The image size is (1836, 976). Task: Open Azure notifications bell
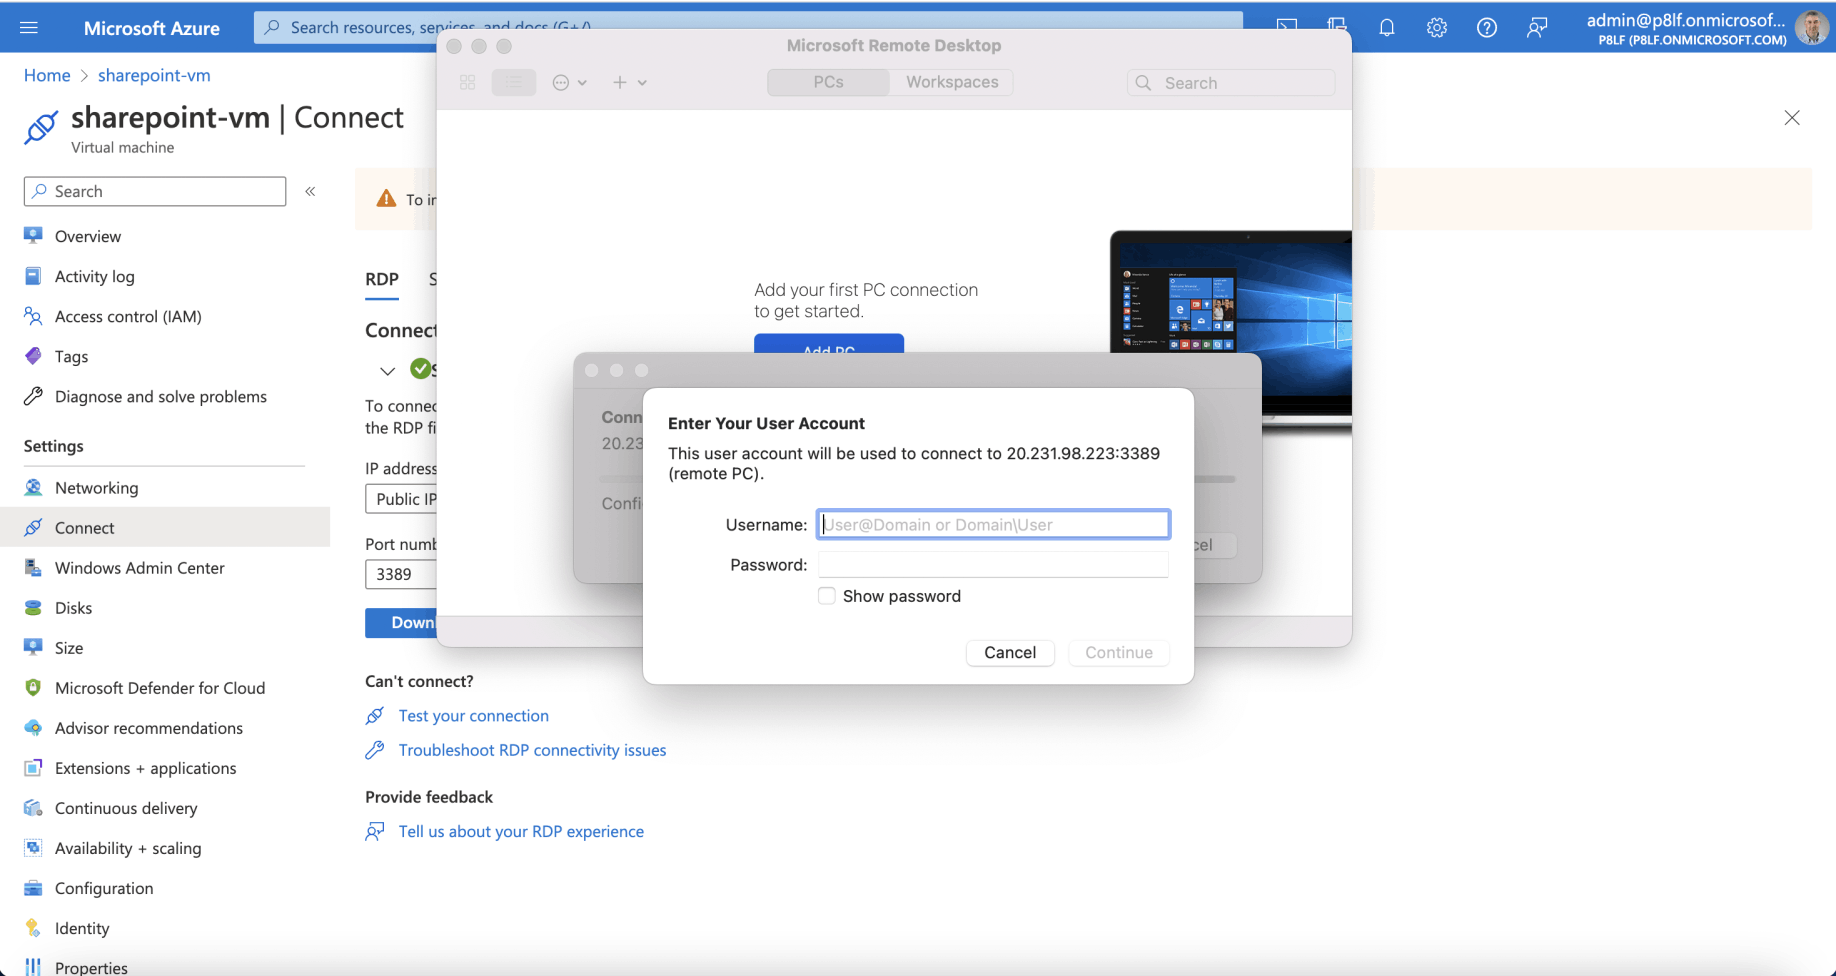[x=1386, y=28]
